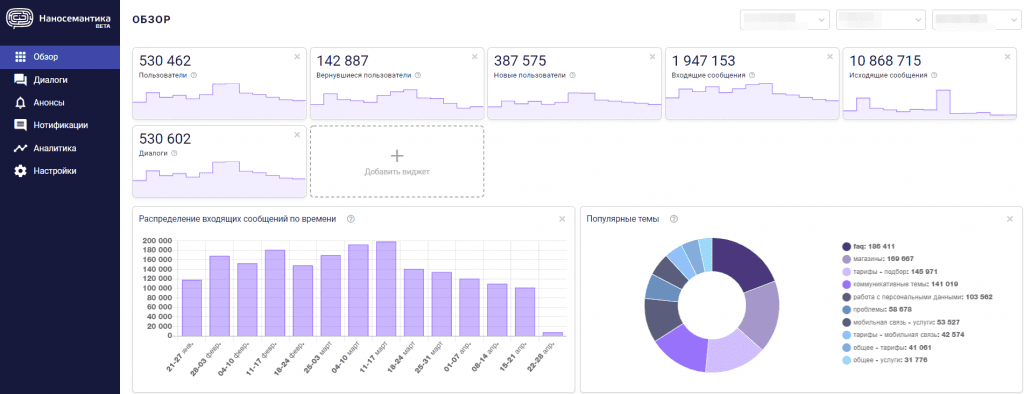Show help for Диалоги widget metric
1024x394 pixels.
tap(174, 153)
